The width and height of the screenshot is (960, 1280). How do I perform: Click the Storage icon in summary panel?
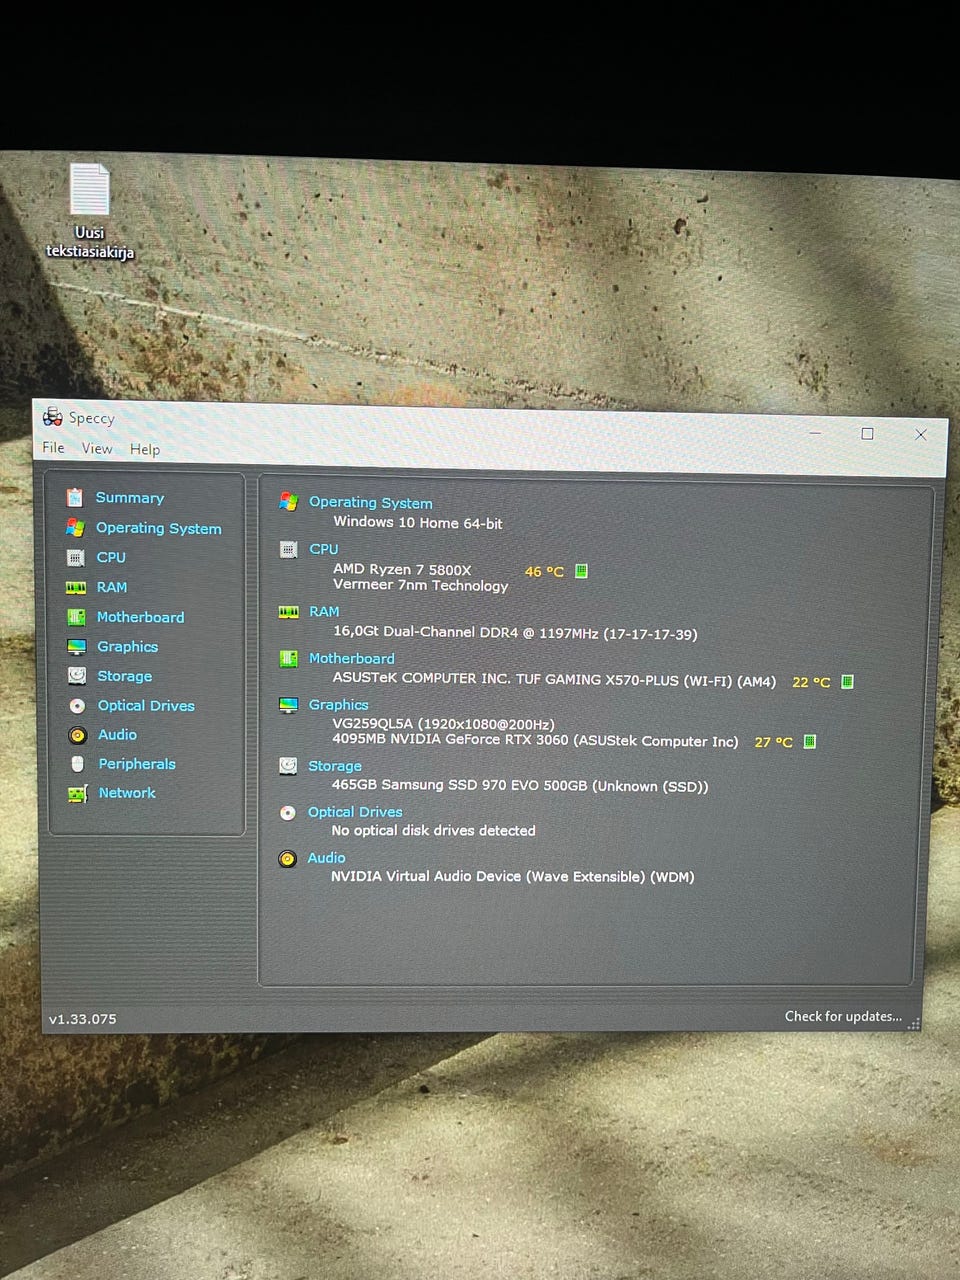coord(288,765)
